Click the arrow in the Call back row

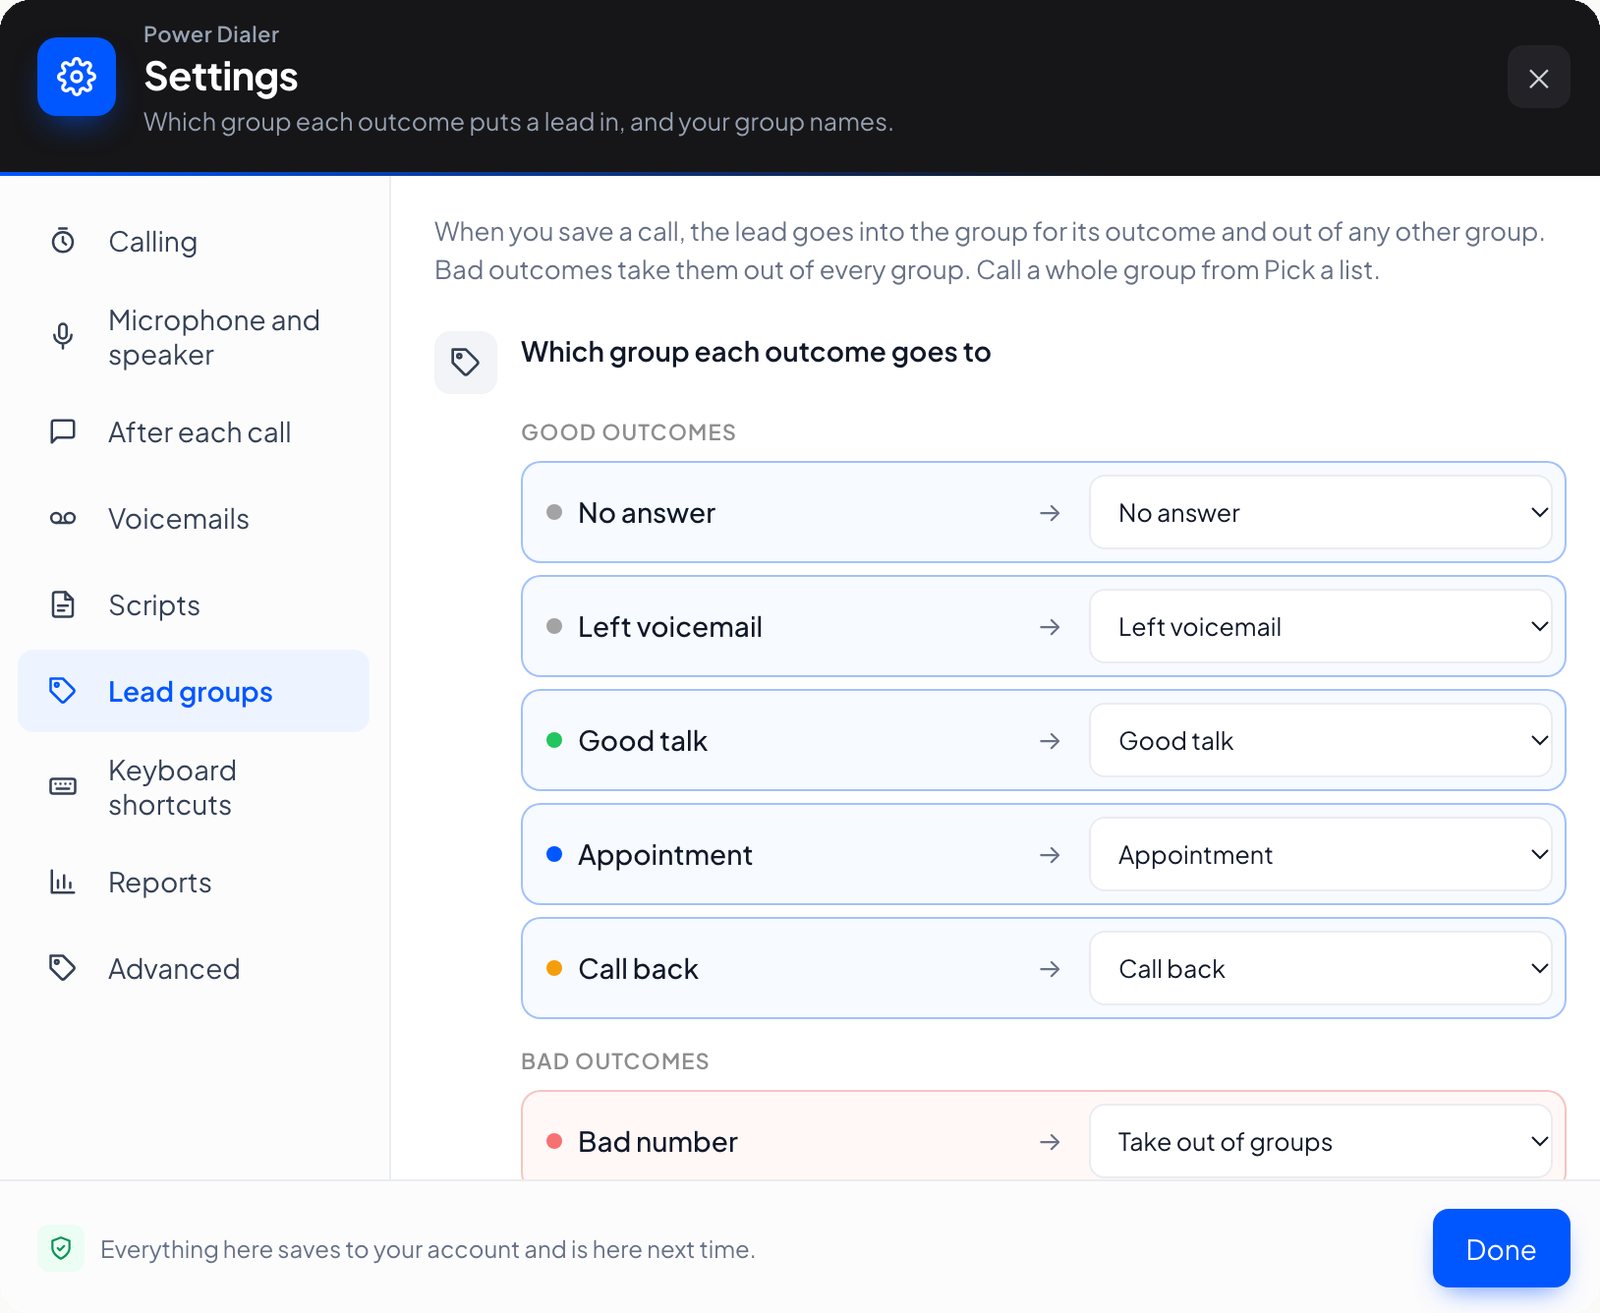(x=1049, y=969)
